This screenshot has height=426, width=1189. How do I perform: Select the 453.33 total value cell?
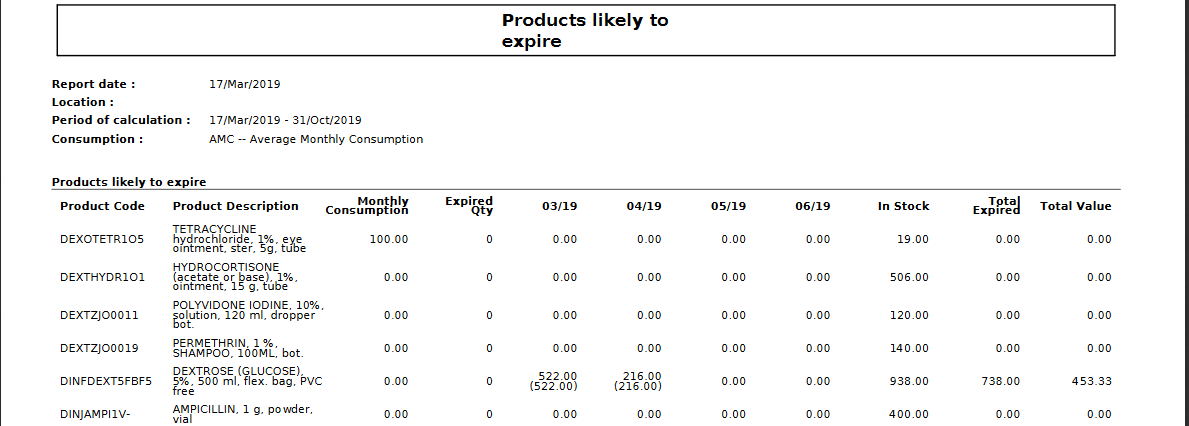[x=1091, y=381]
